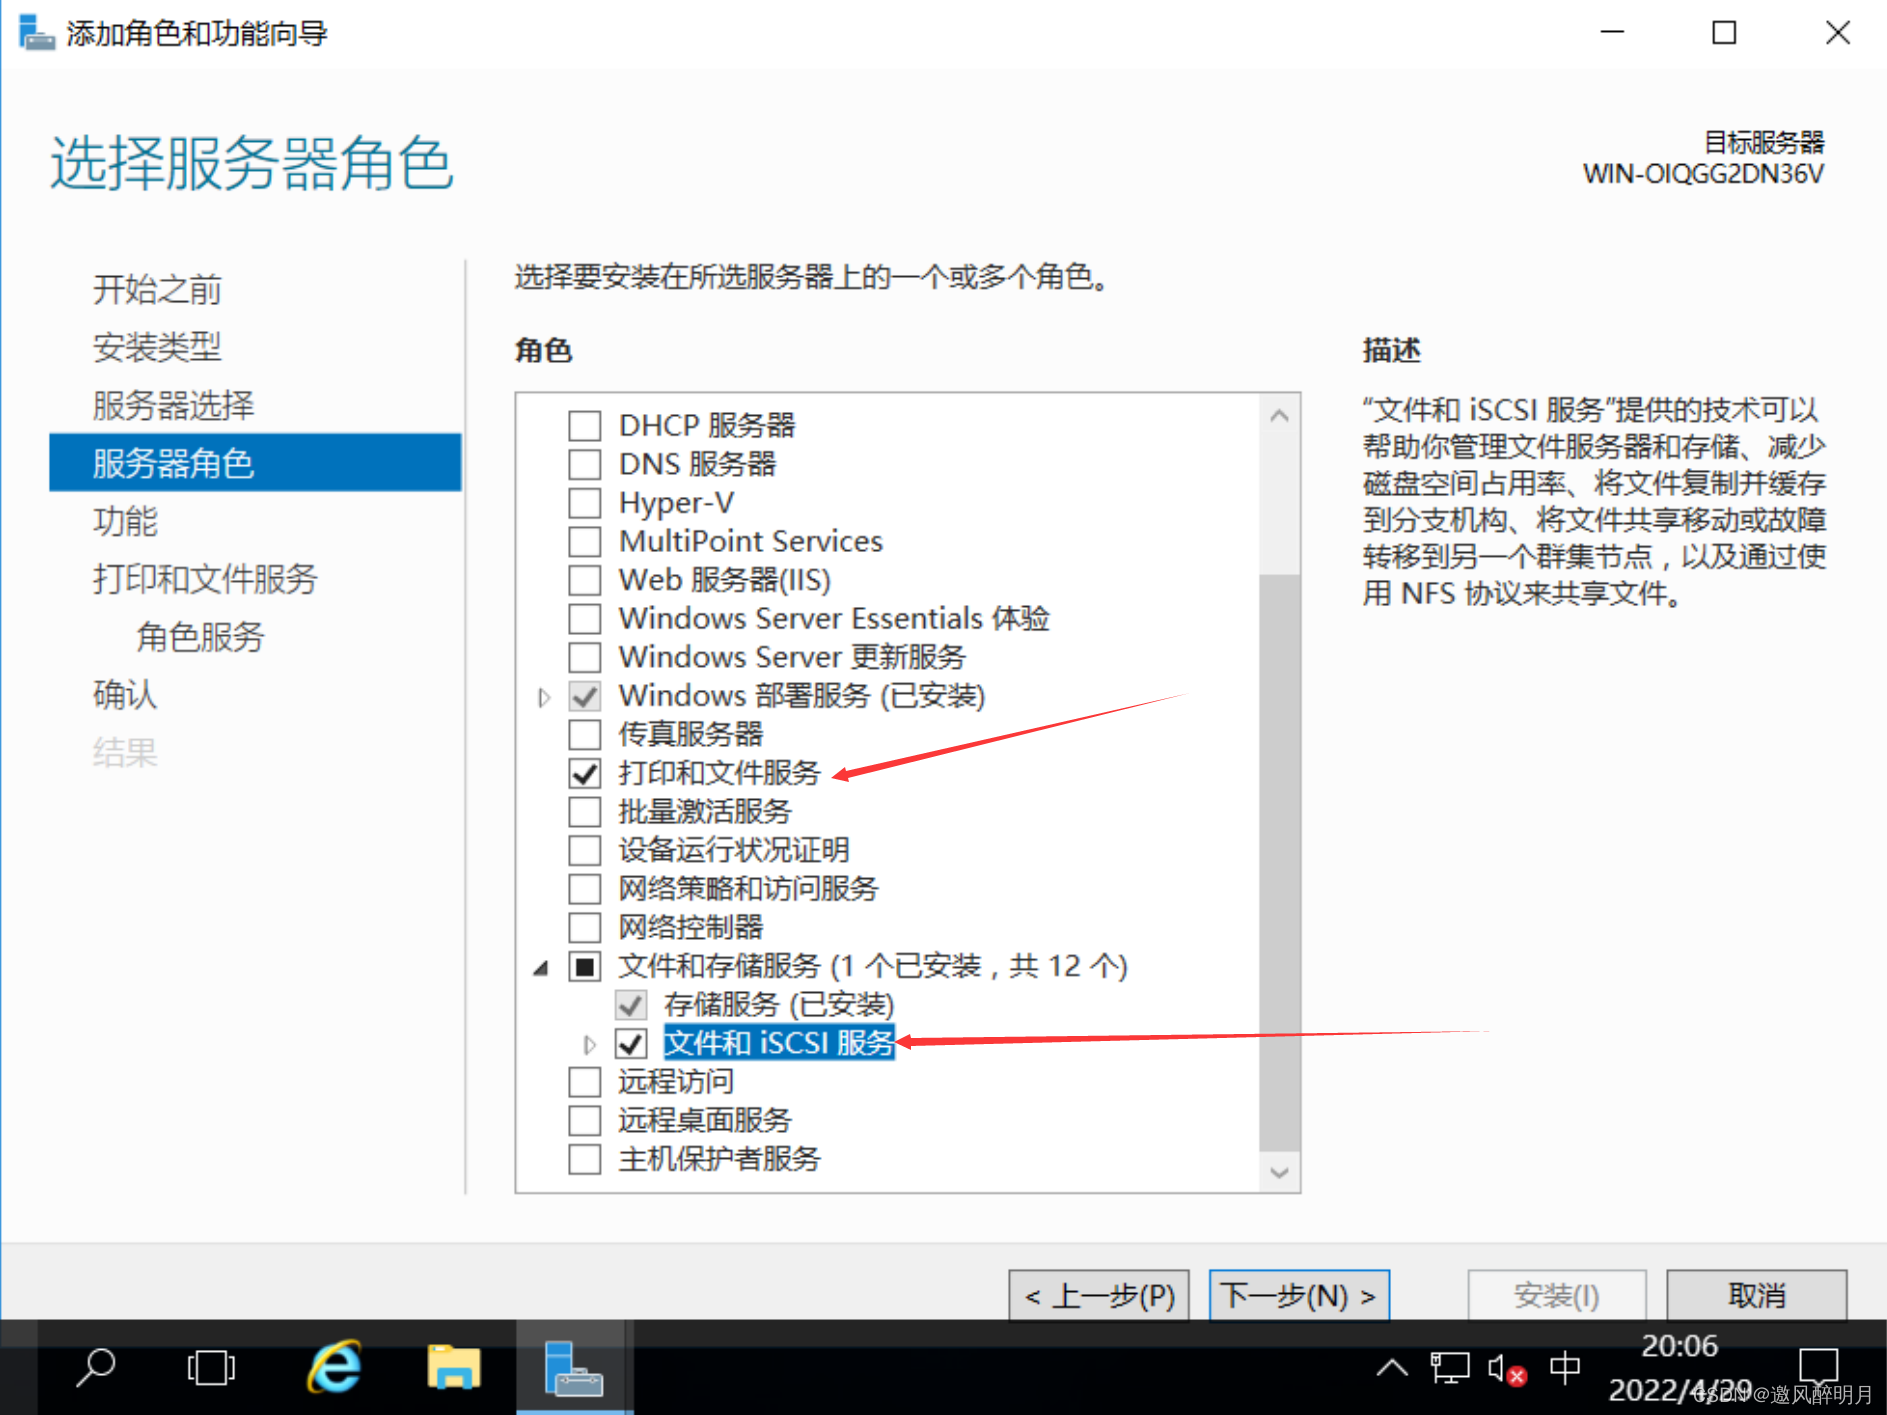Click the roles list scroll-up arrow
The width and height of the screenshot is (1887, 1415).
click(1279, 416)
